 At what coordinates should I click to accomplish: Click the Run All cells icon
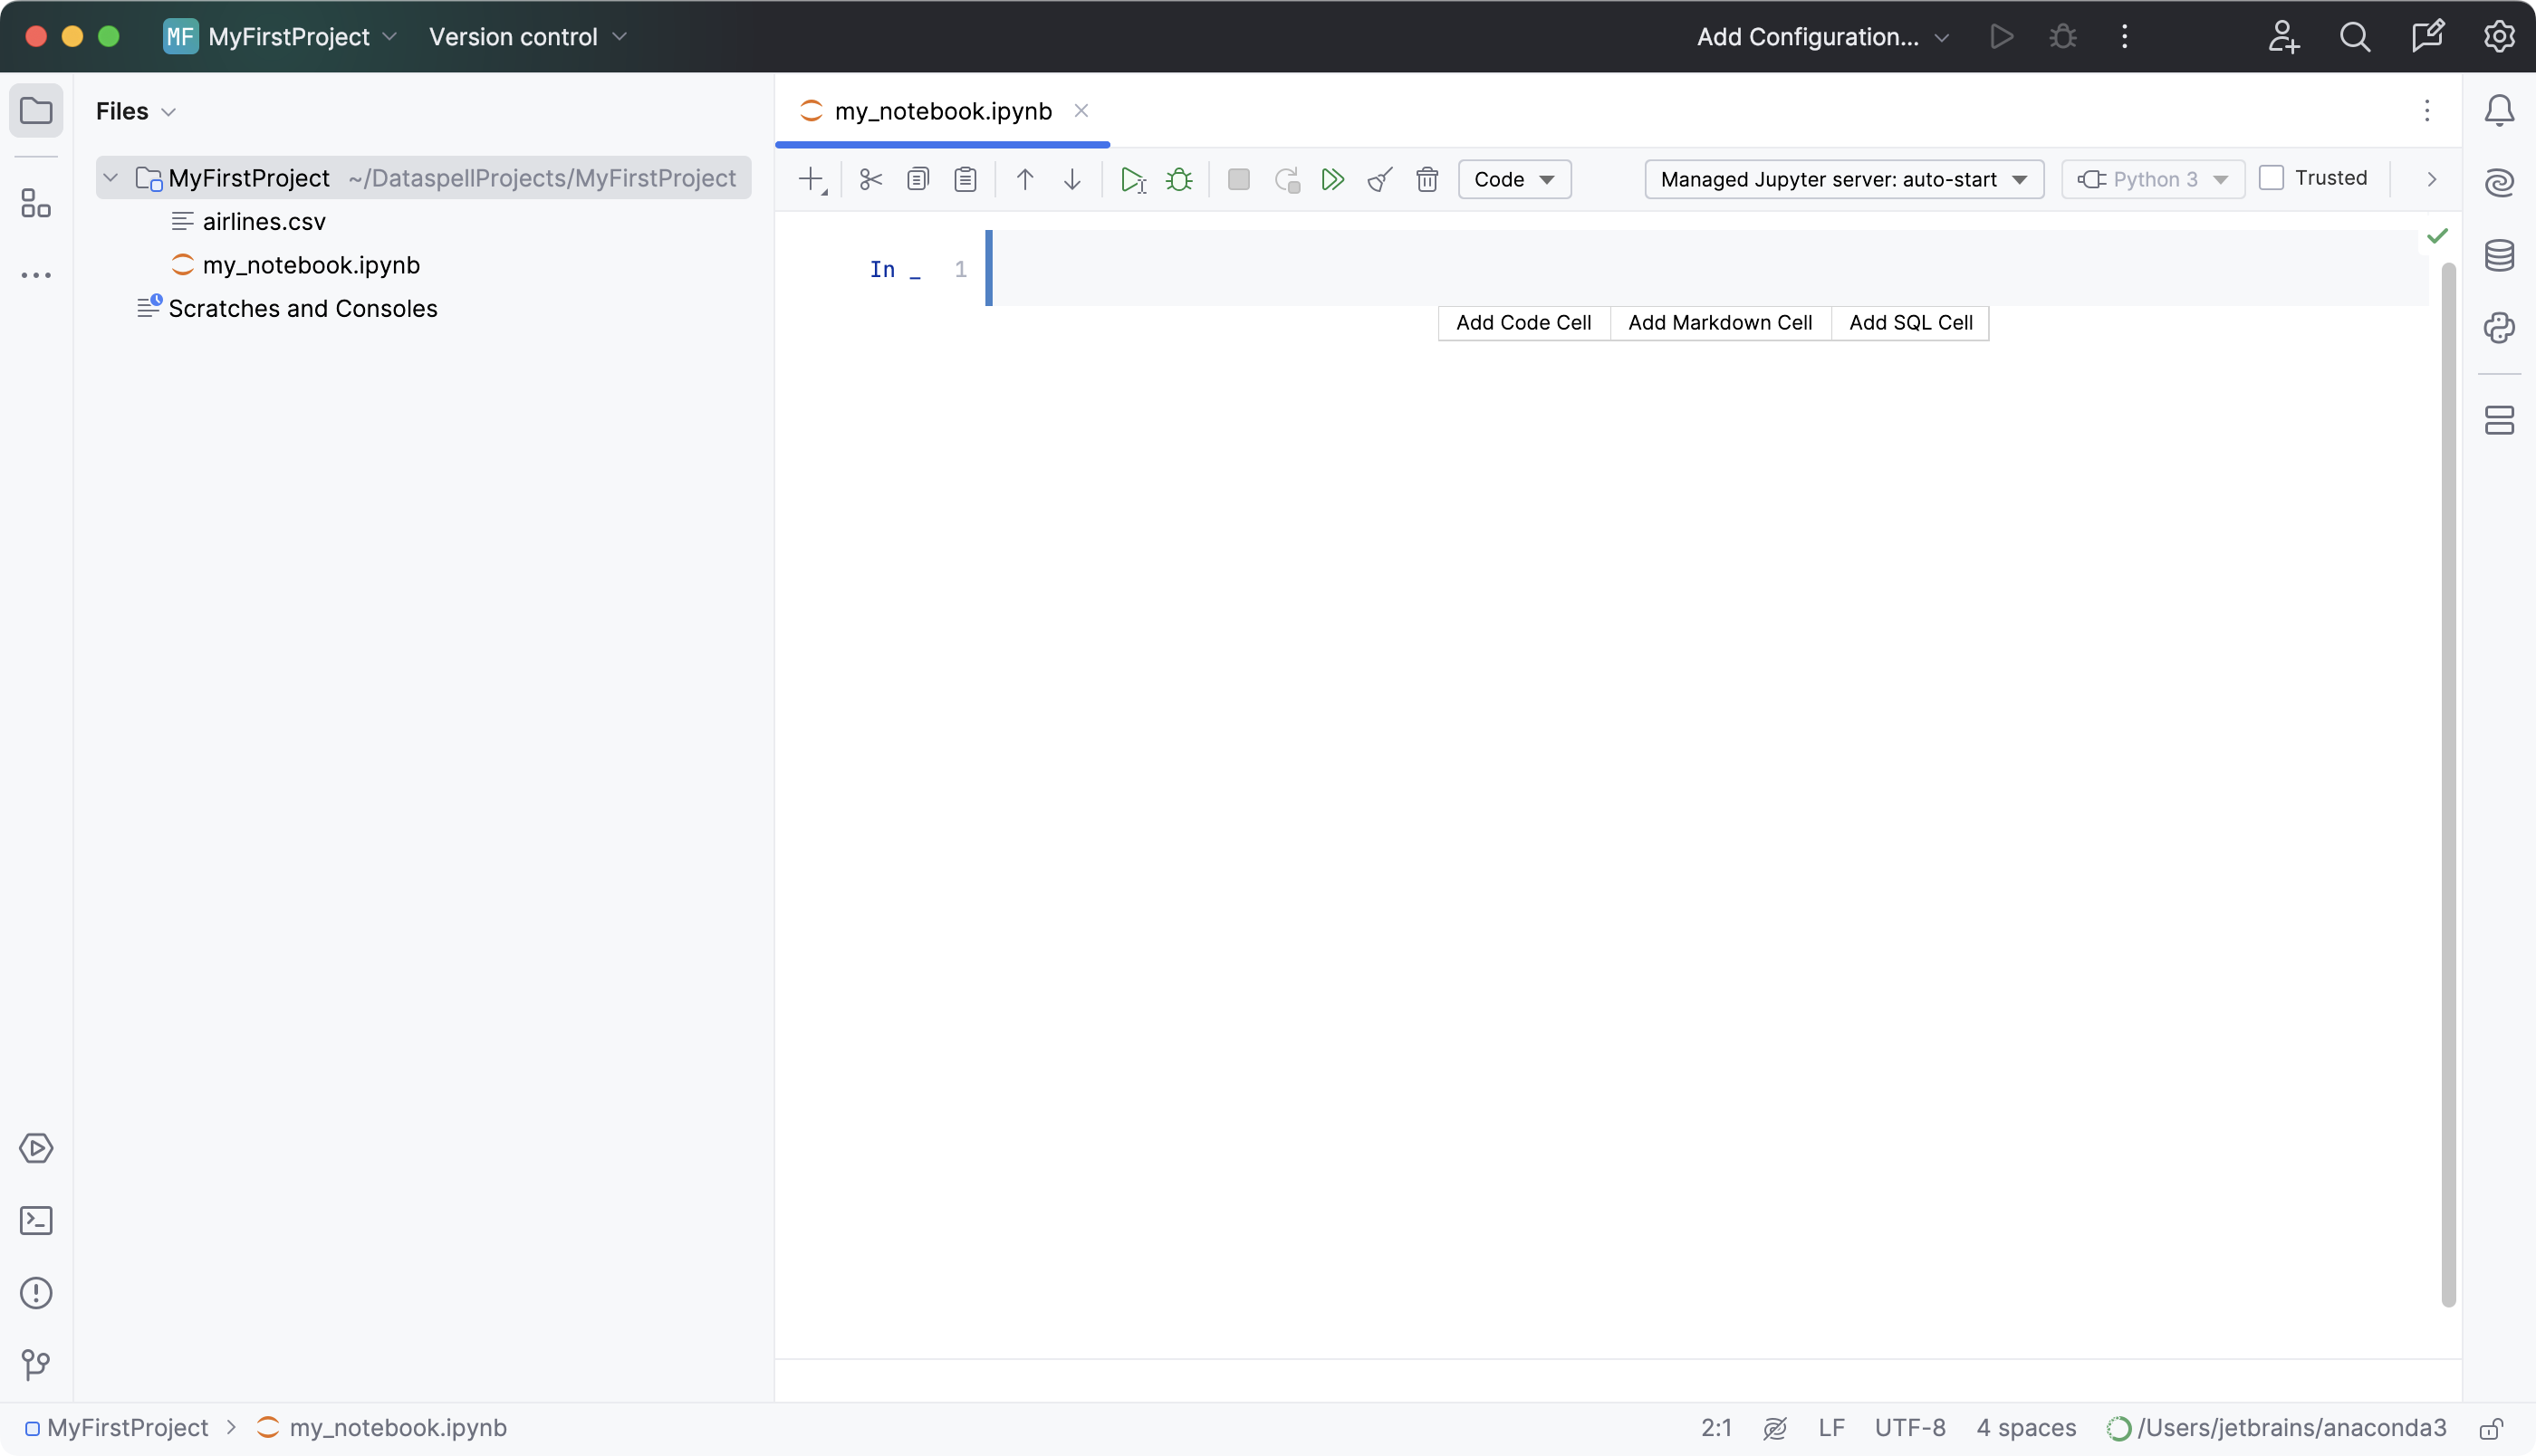(x=1332, y=180)
